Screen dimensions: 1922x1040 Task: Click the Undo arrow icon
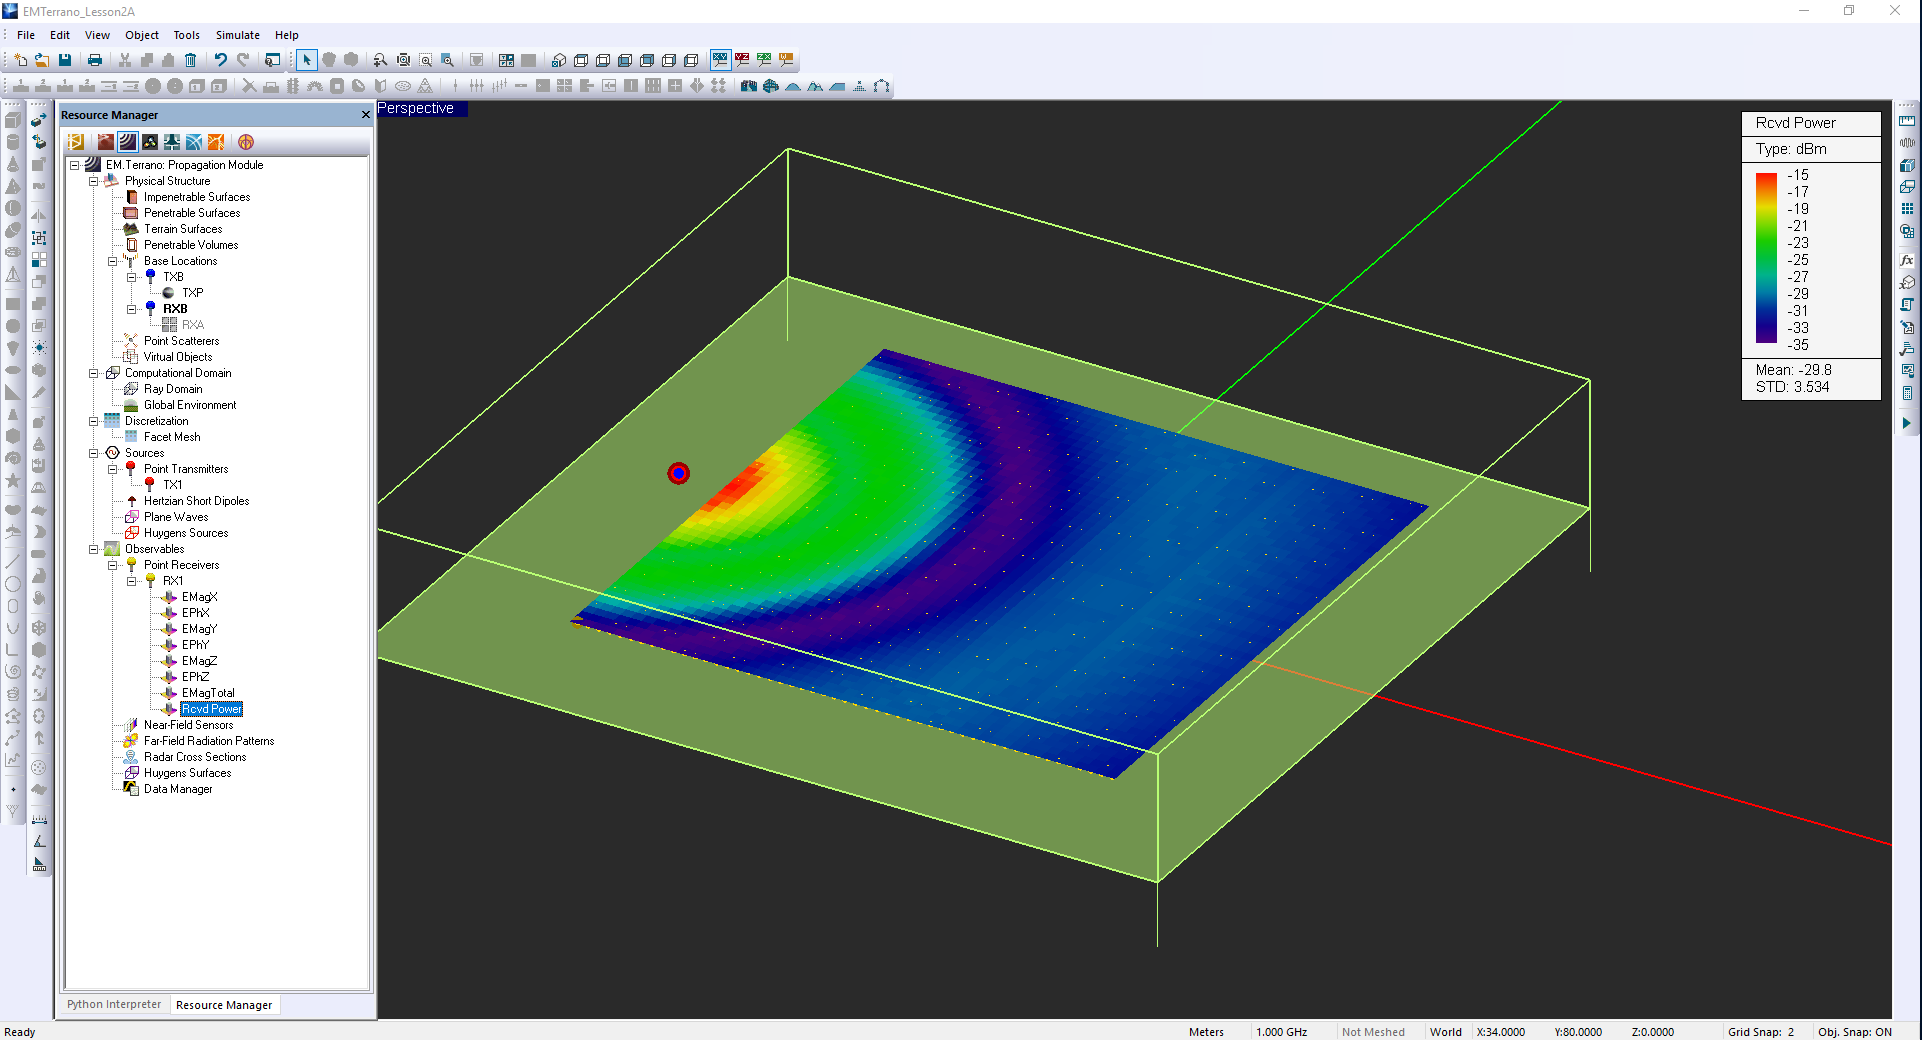(221, 60)
